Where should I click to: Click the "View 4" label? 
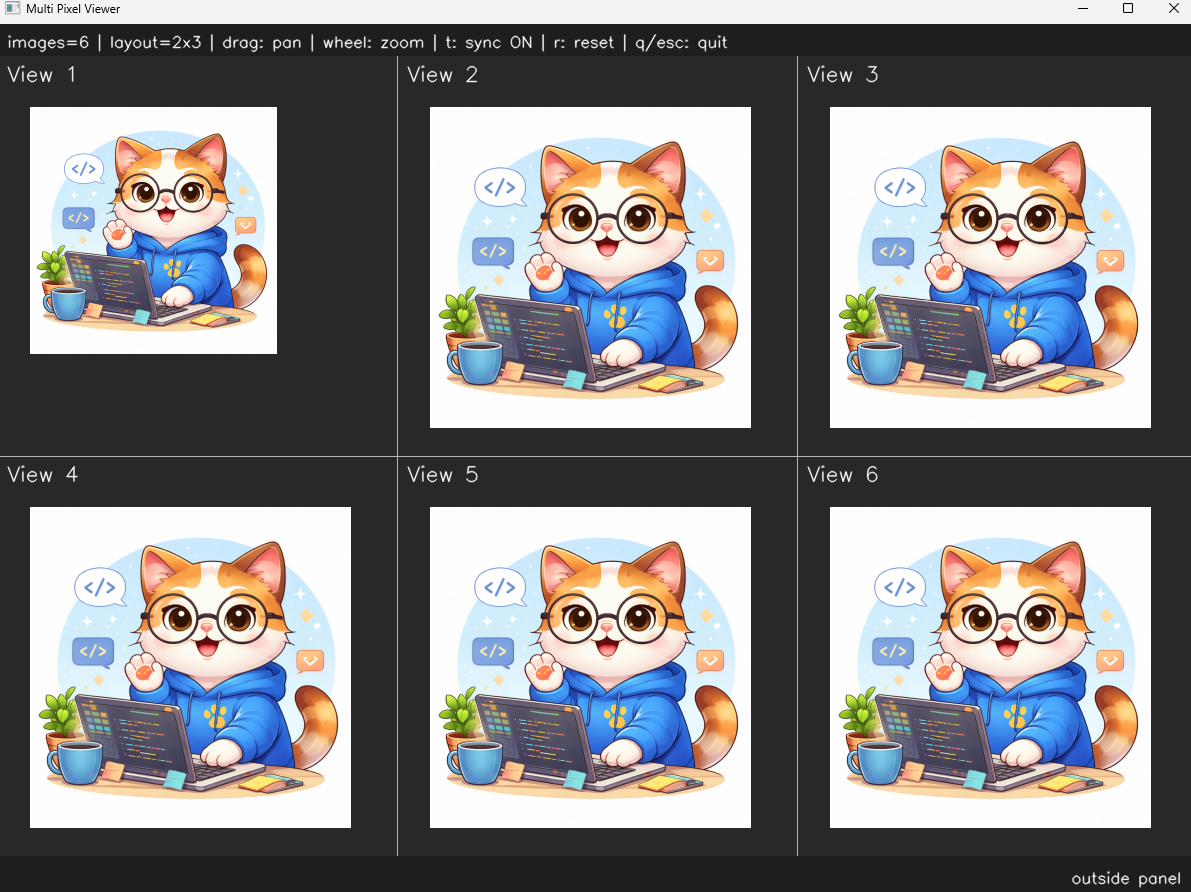click(43, 475)
